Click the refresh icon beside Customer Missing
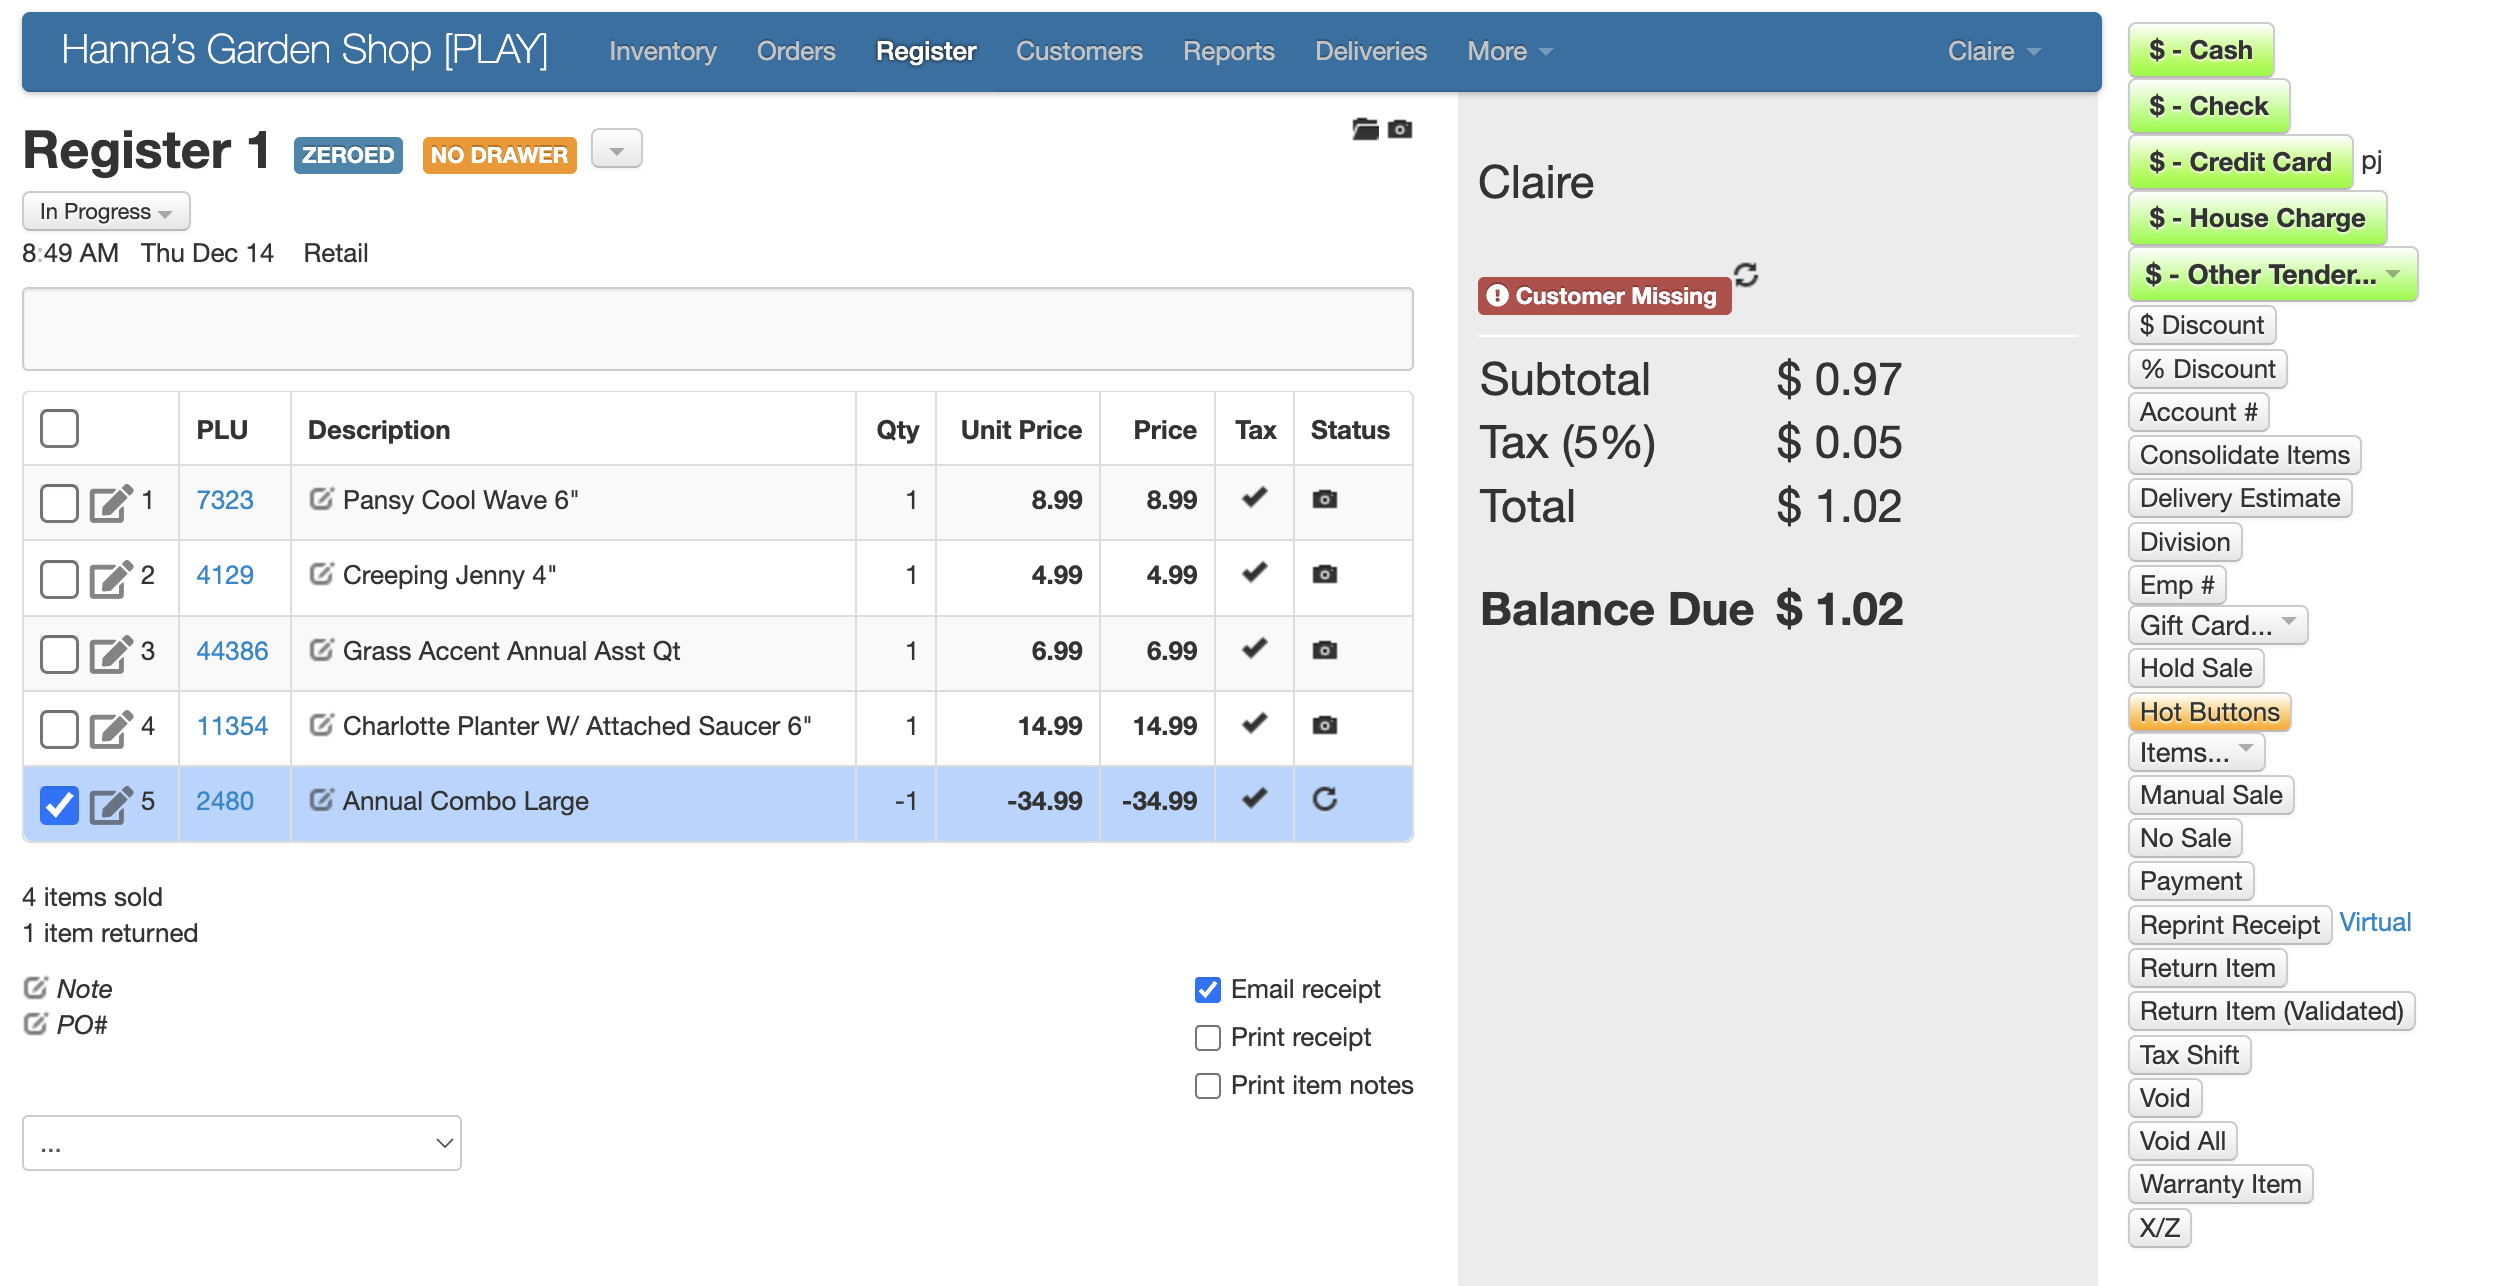This screenshot has height=1286, width=2512. [1746, 275]
